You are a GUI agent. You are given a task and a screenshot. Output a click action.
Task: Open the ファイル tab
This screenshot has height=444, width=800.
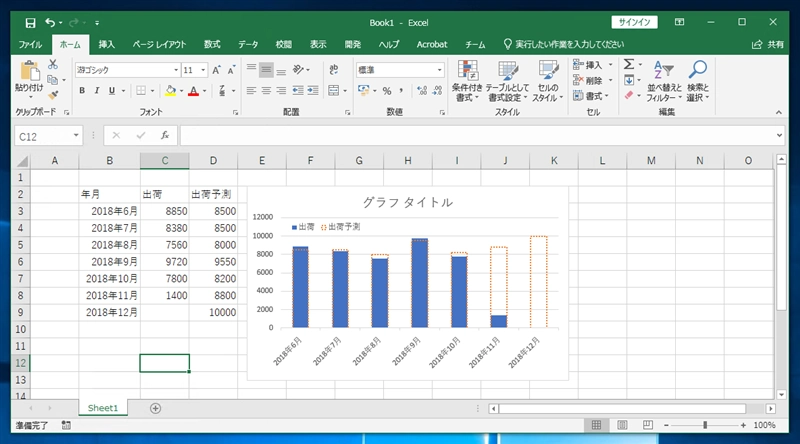30,44
